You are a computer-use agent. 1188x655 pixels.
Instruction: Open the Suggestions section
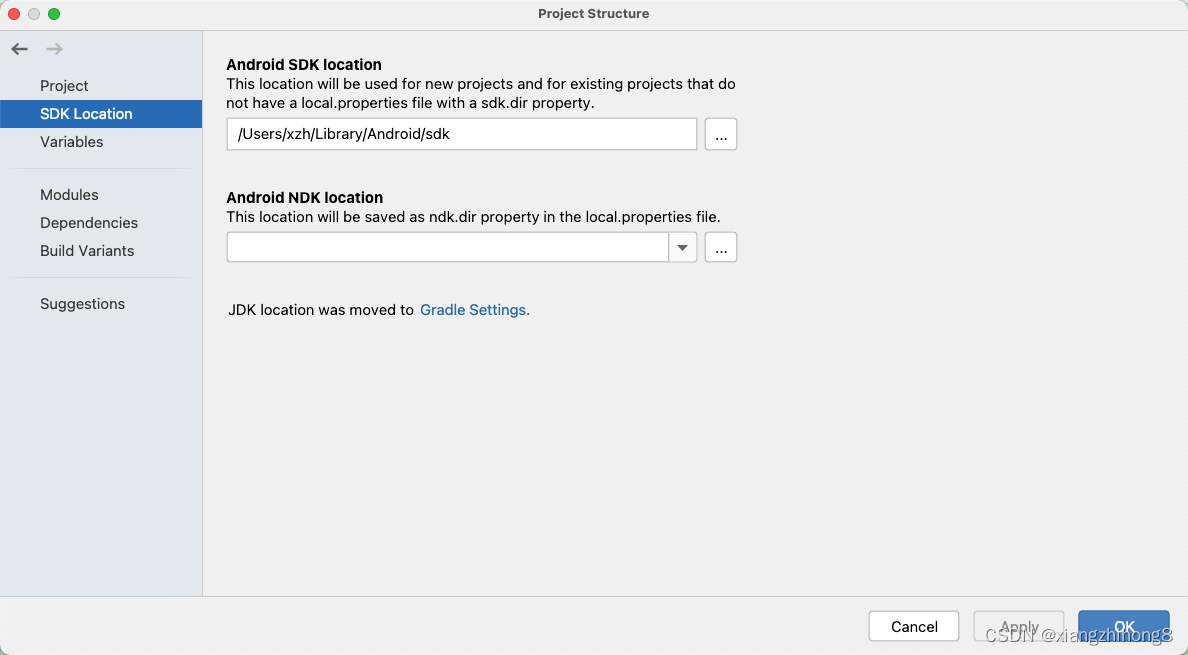pos(81,303)
